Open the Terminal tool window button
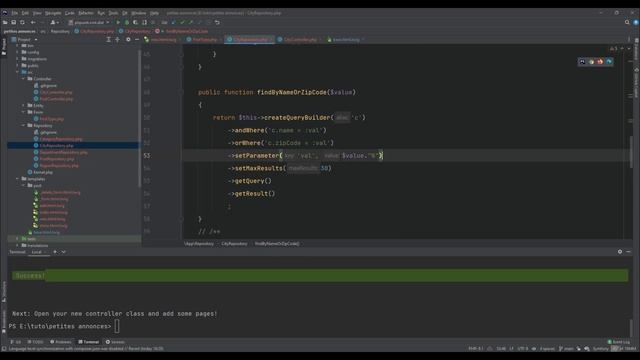The height and width of the screenshot is (360, 640). tap(89, 342)
